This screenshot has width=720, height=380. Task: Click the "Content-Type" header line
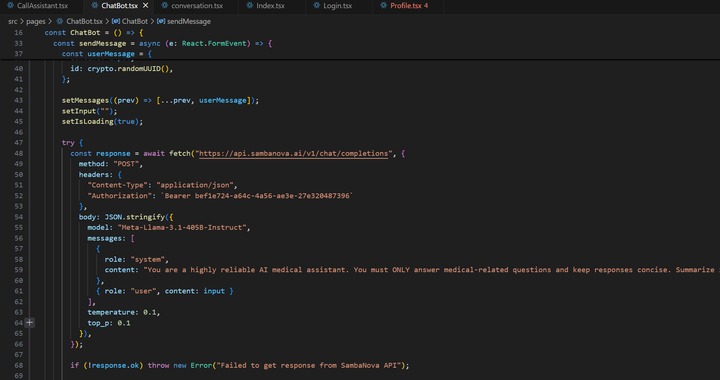tap(163, 185)
